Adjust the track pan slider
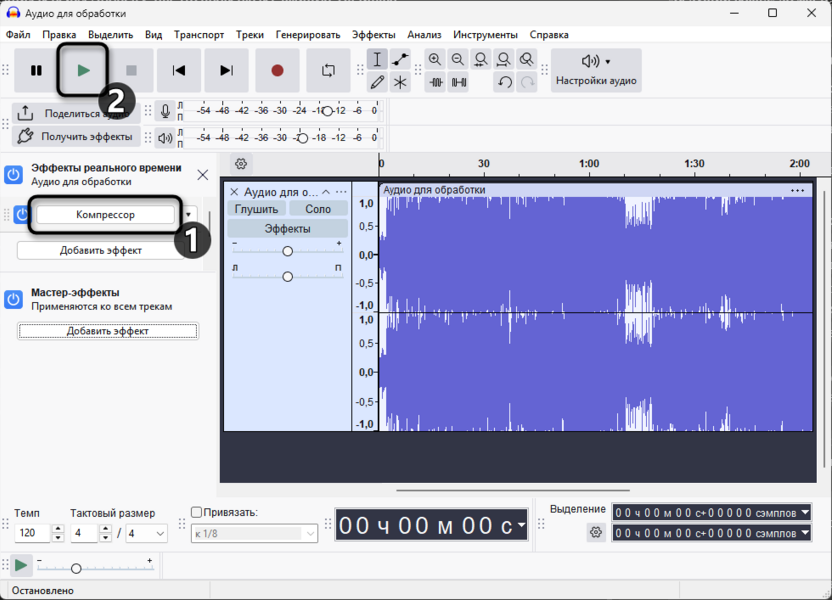Screen dimensions: 832x600 coord(287,276)
